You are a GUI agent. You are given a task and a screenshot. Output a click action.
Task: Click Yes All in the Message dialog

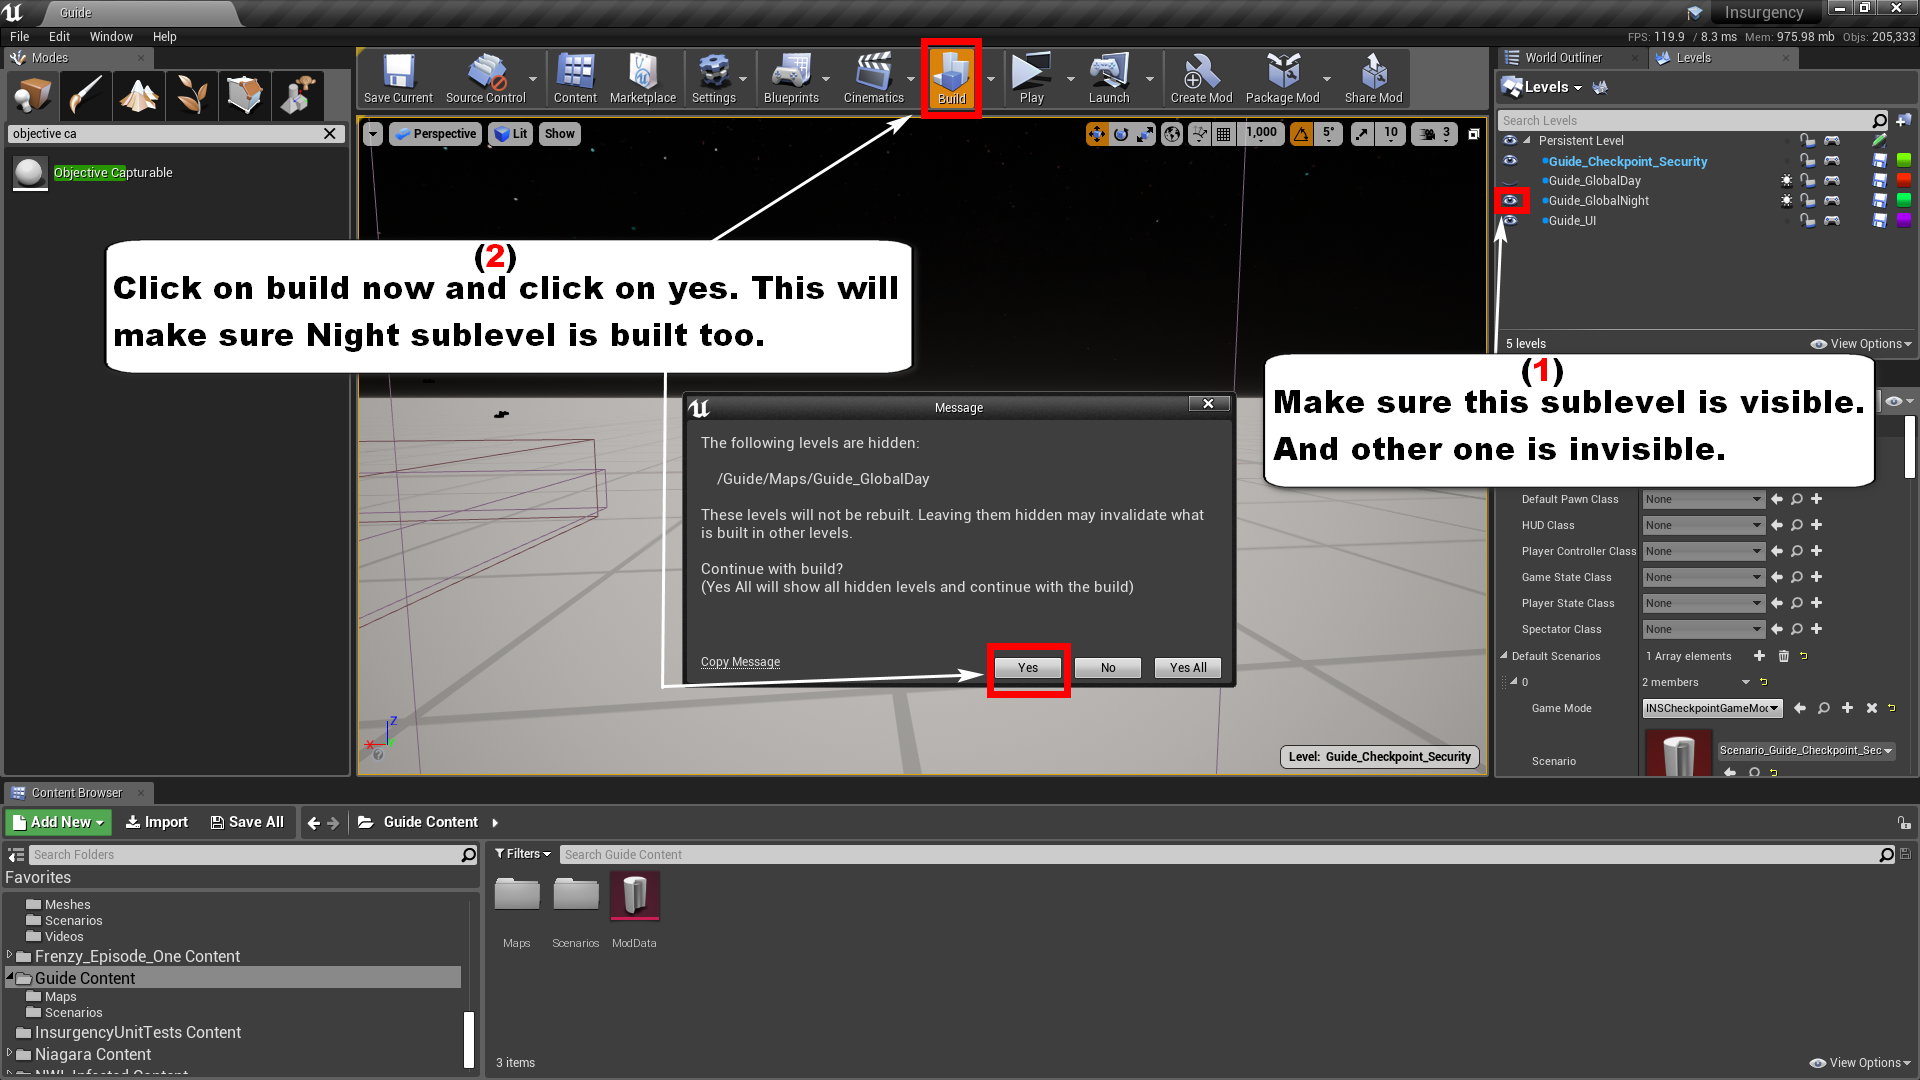click(1188, 667)
